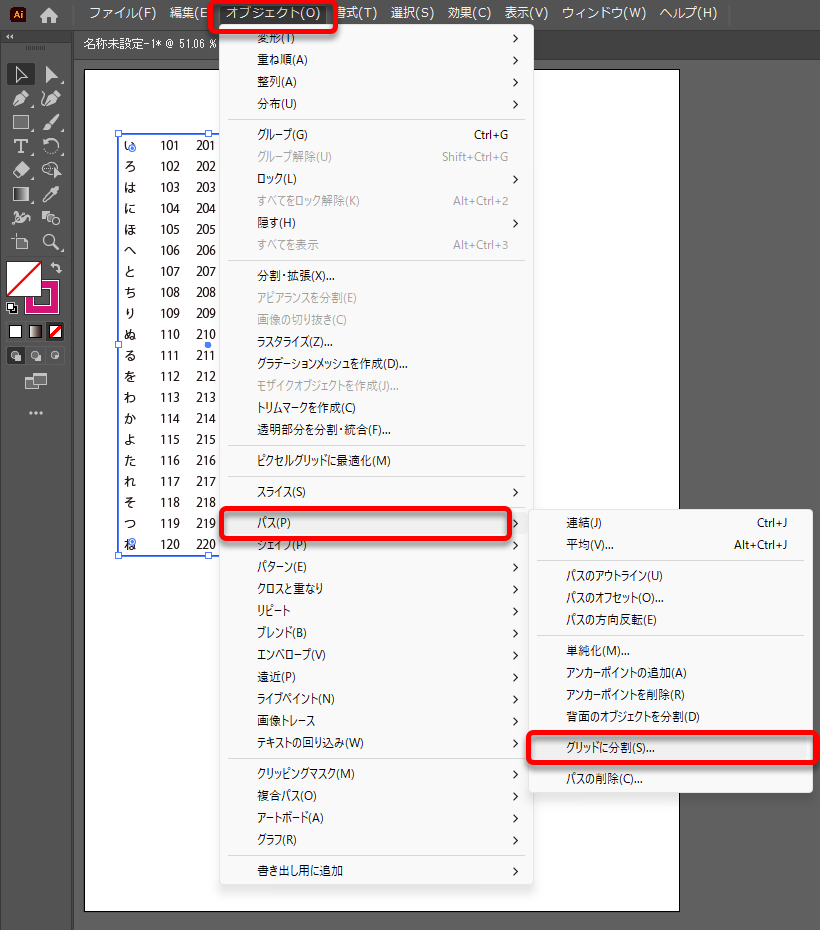Enable Draw Behind mode

coord(36,355)
